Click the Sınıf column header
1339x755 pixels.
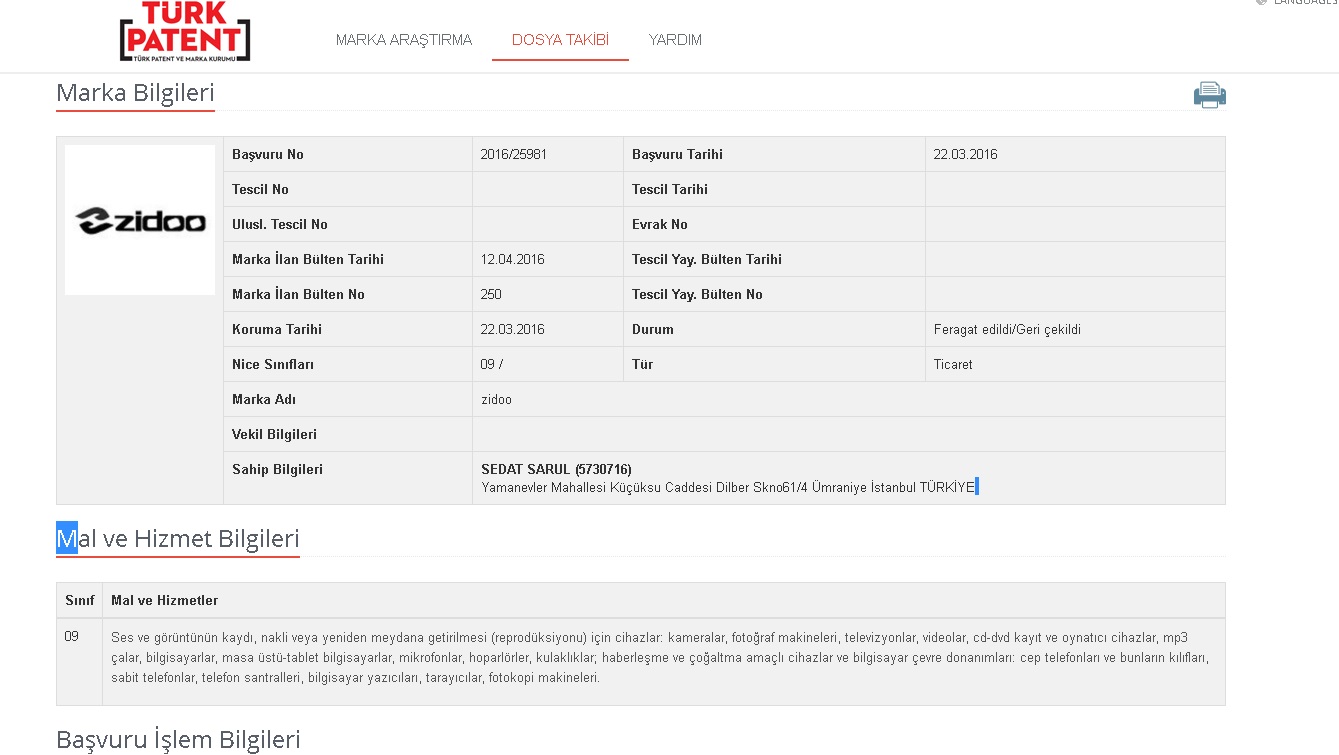[x=80, y=600]
